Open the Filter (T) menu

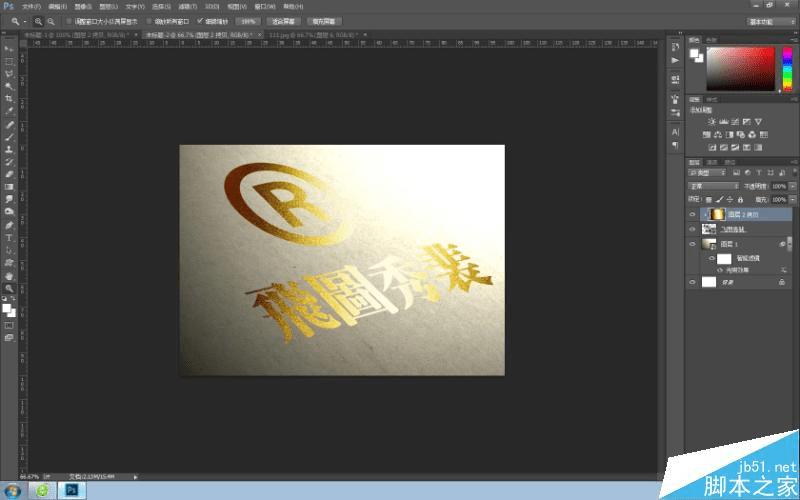[188, 7]
